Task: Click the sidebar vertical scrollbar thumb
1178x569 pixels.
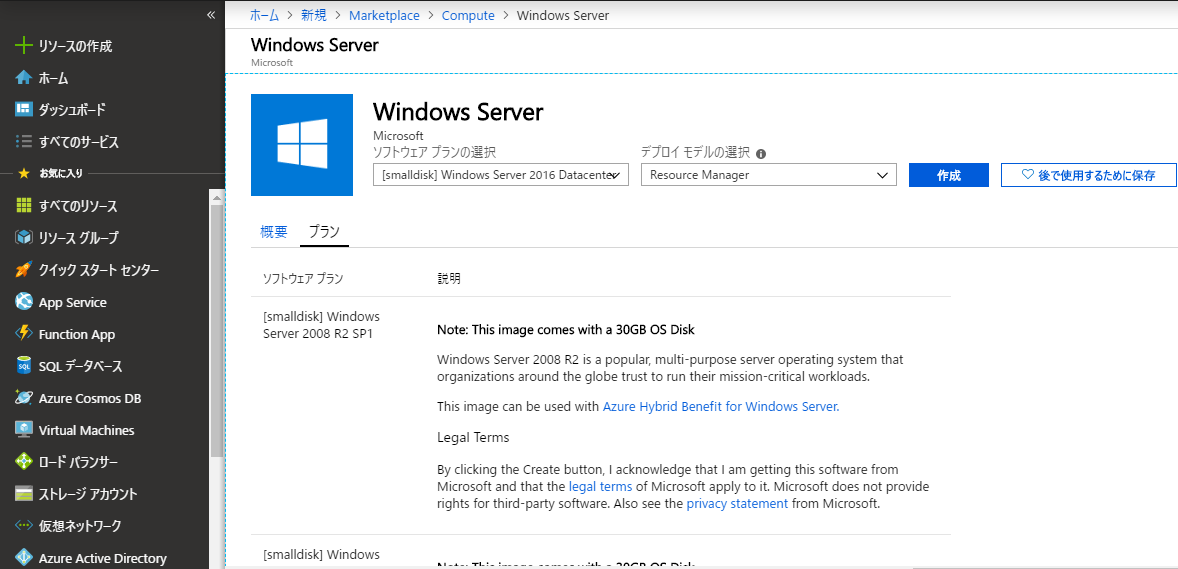Action: pyautogui.click(x=216, y=331)
